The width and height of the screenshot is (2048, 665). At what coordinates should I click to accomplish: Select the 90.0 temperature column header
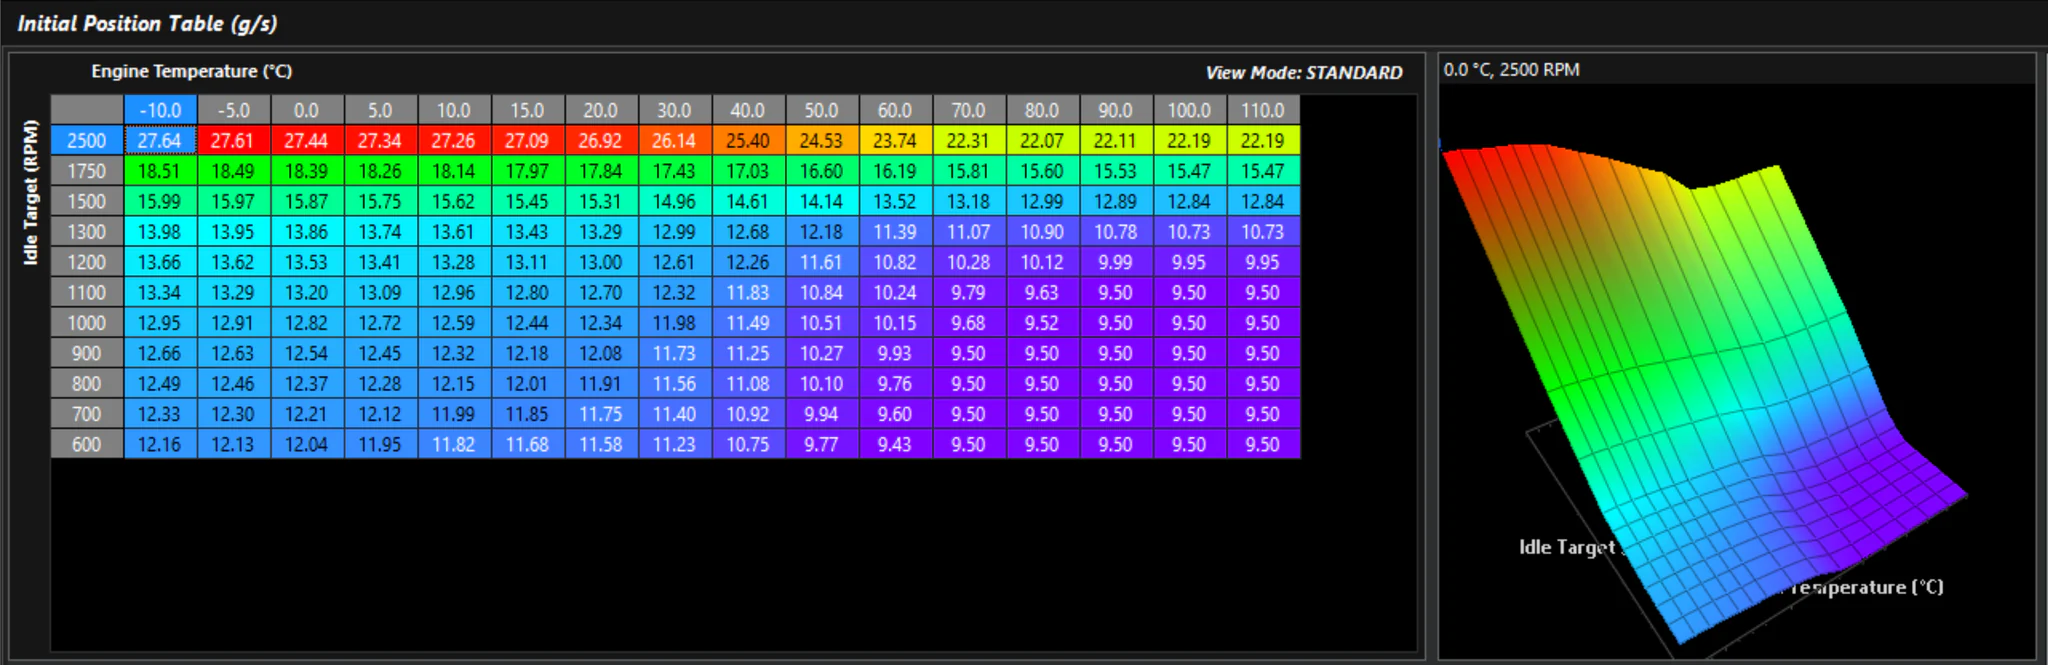click(x=1116, y=110)
